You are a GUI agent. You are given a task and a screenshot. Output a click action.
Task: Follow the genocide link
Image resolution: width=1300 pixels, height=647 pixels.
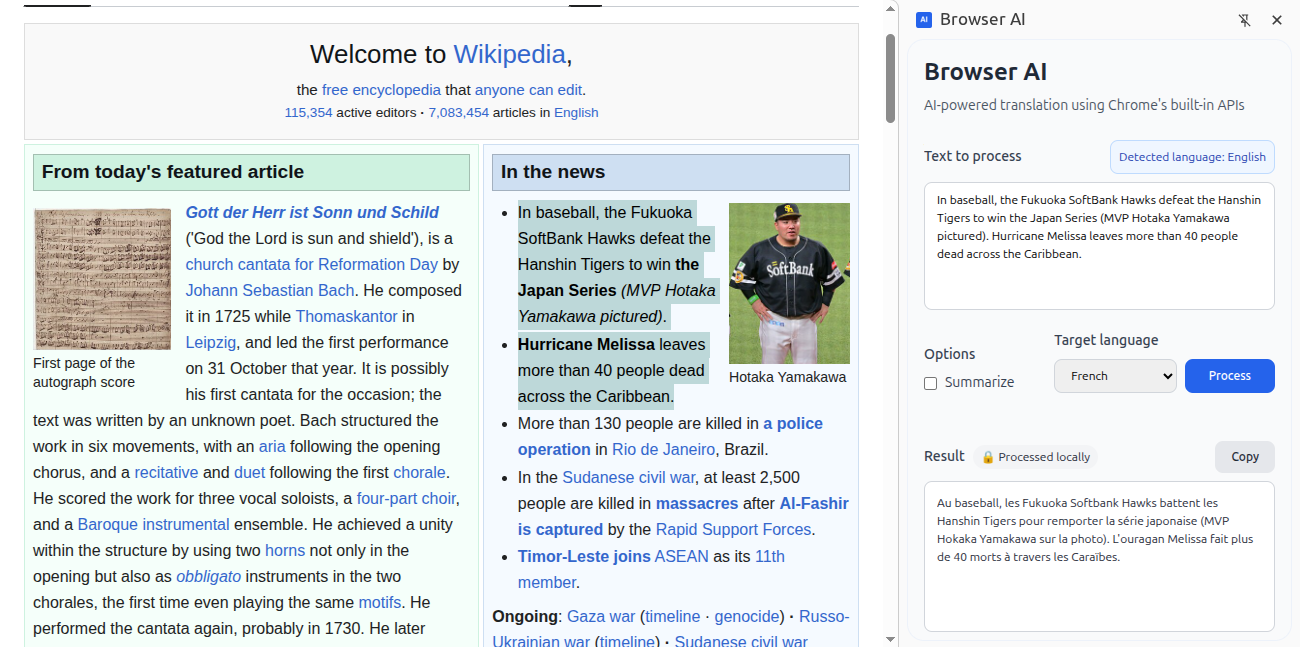point(748,616)
